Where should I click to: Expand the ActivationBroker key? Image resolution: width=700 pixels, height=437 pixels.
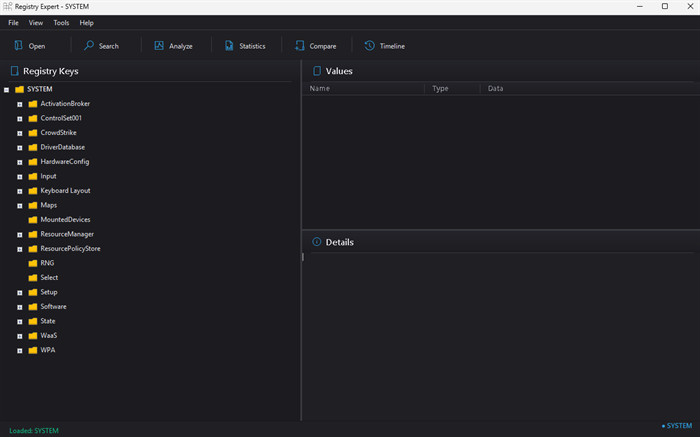[x=20, y=104]
